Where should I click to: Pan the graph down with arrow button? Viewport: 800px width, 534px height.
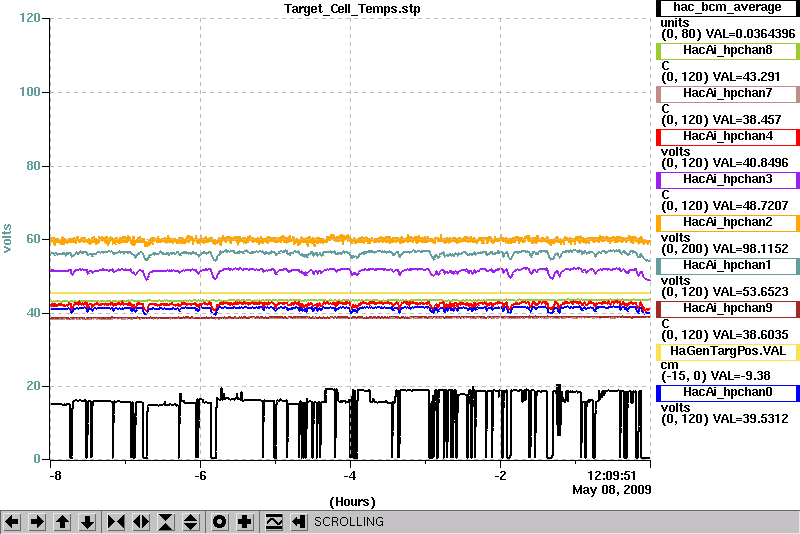pos(87,522)
